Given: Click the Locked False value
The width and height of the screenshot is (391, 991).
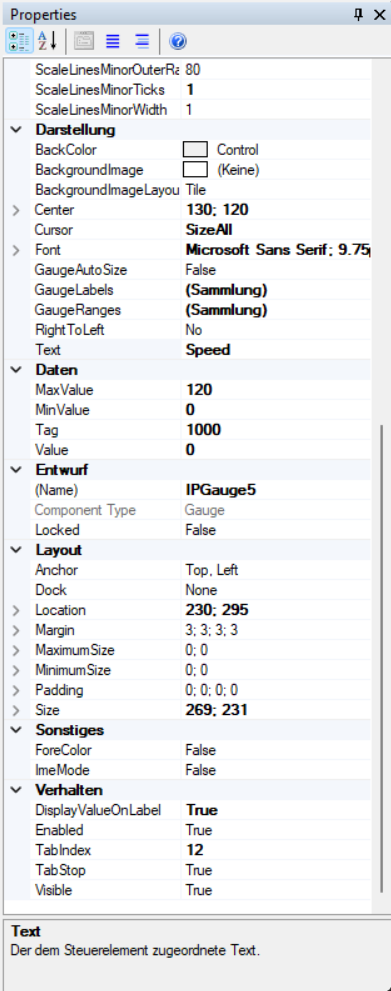Looking at the screenshot, I should [x=200, y=530].
